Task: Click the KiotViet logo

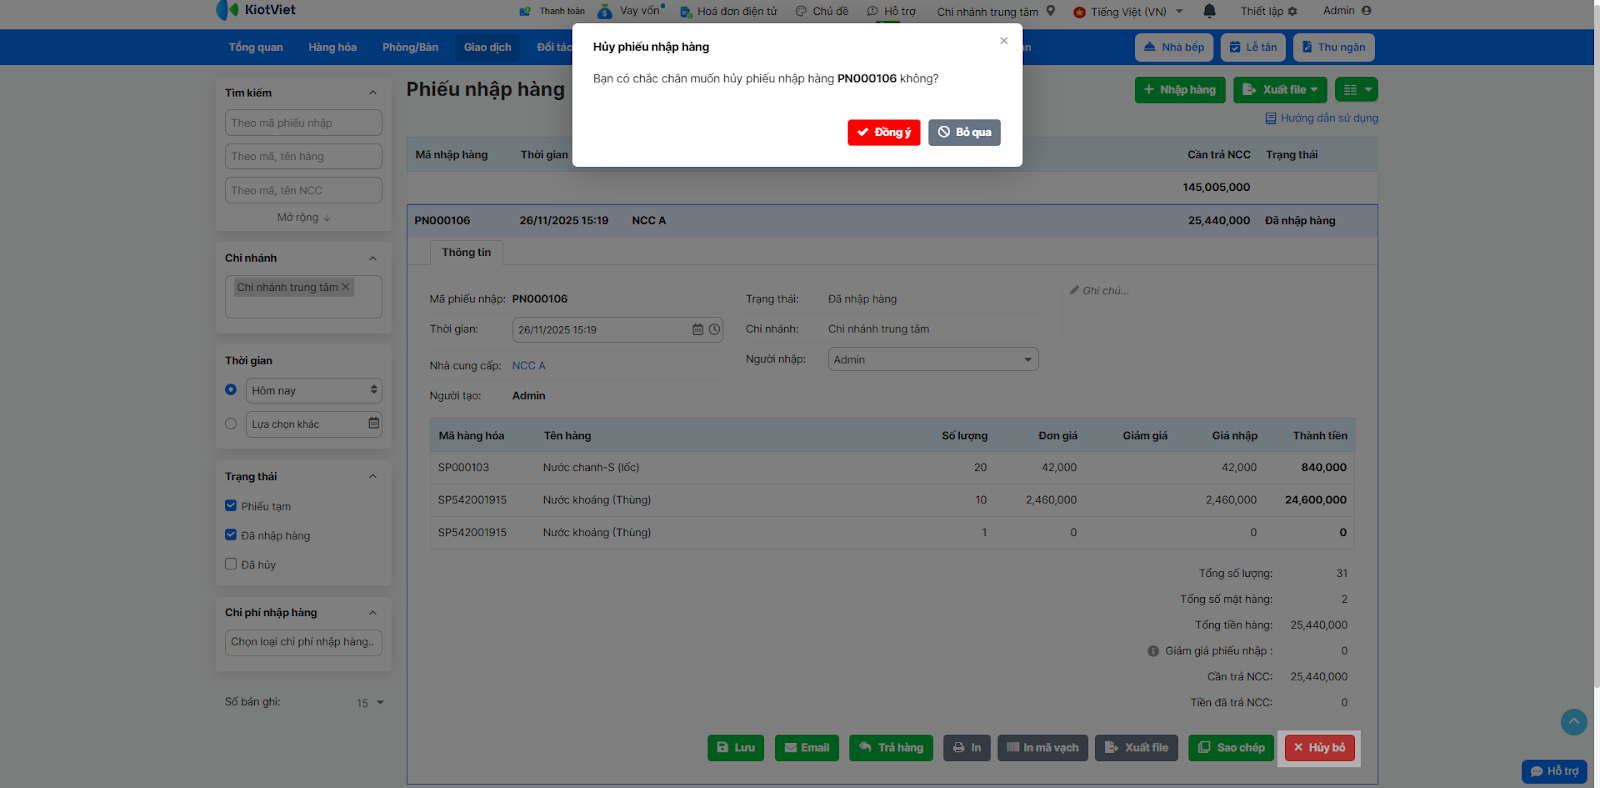Action: (256, 10)
